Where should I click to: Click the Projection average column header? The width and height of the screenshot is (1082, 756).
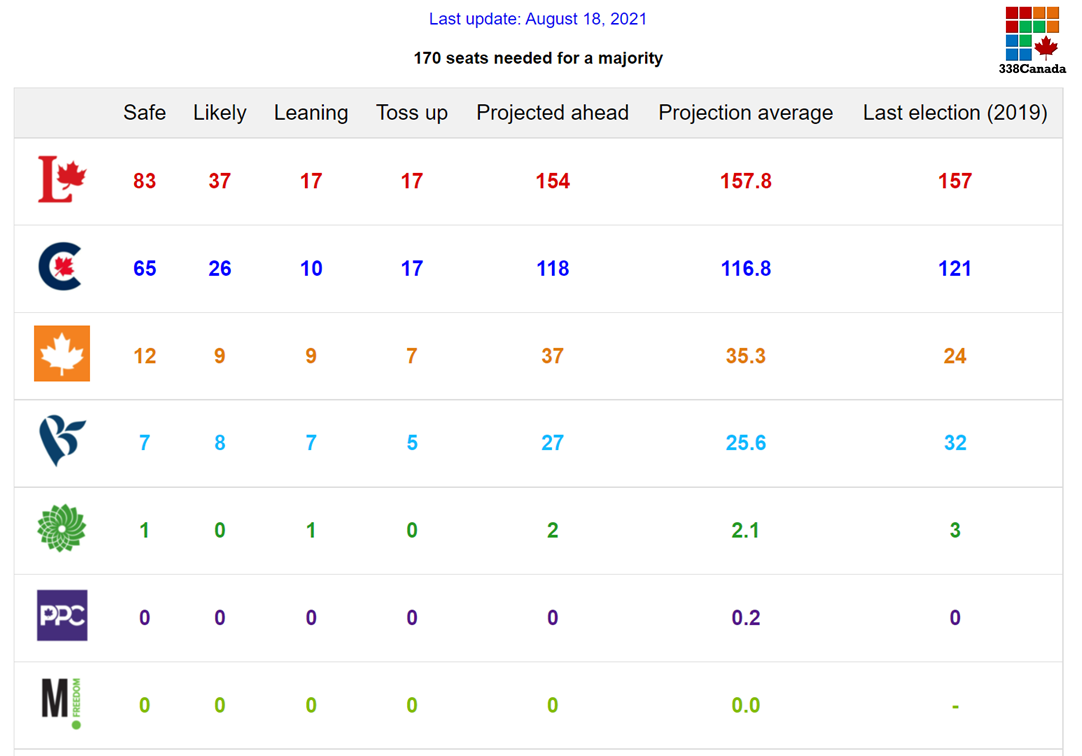point(745,113)
